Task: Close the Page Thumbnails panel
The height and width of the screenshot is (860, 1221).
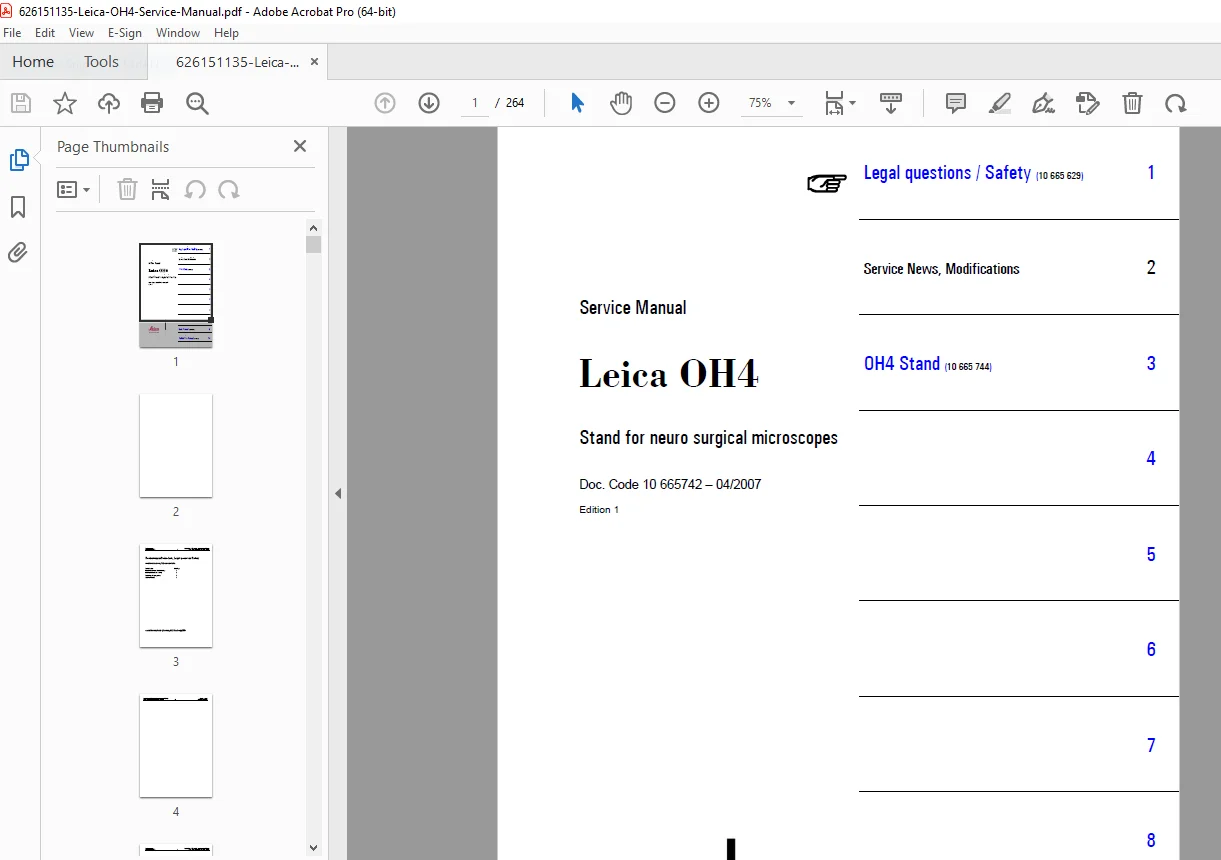Action: click(299, 146)
